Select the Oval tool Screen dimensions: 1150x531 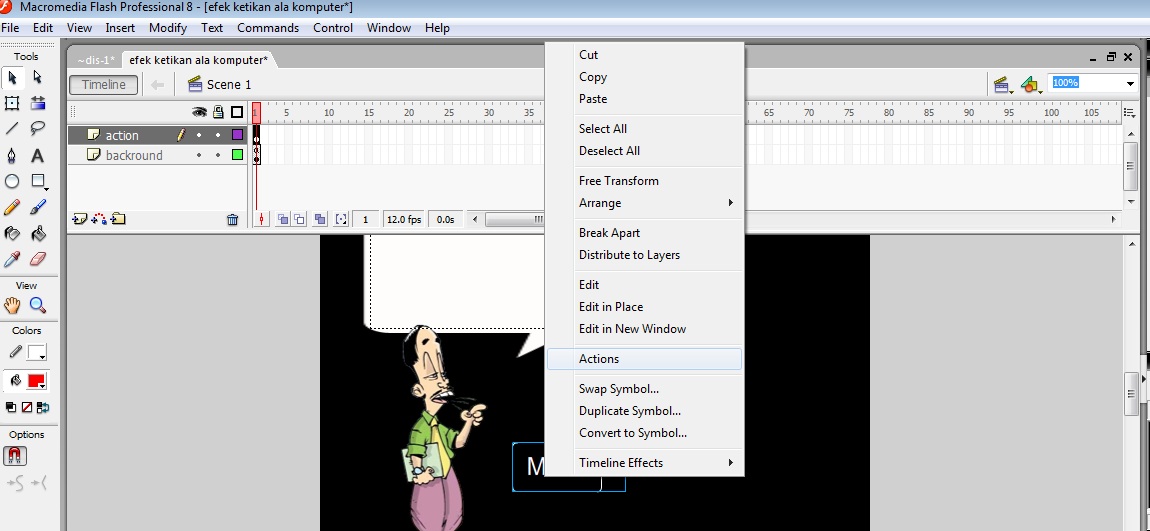point(12,181)
